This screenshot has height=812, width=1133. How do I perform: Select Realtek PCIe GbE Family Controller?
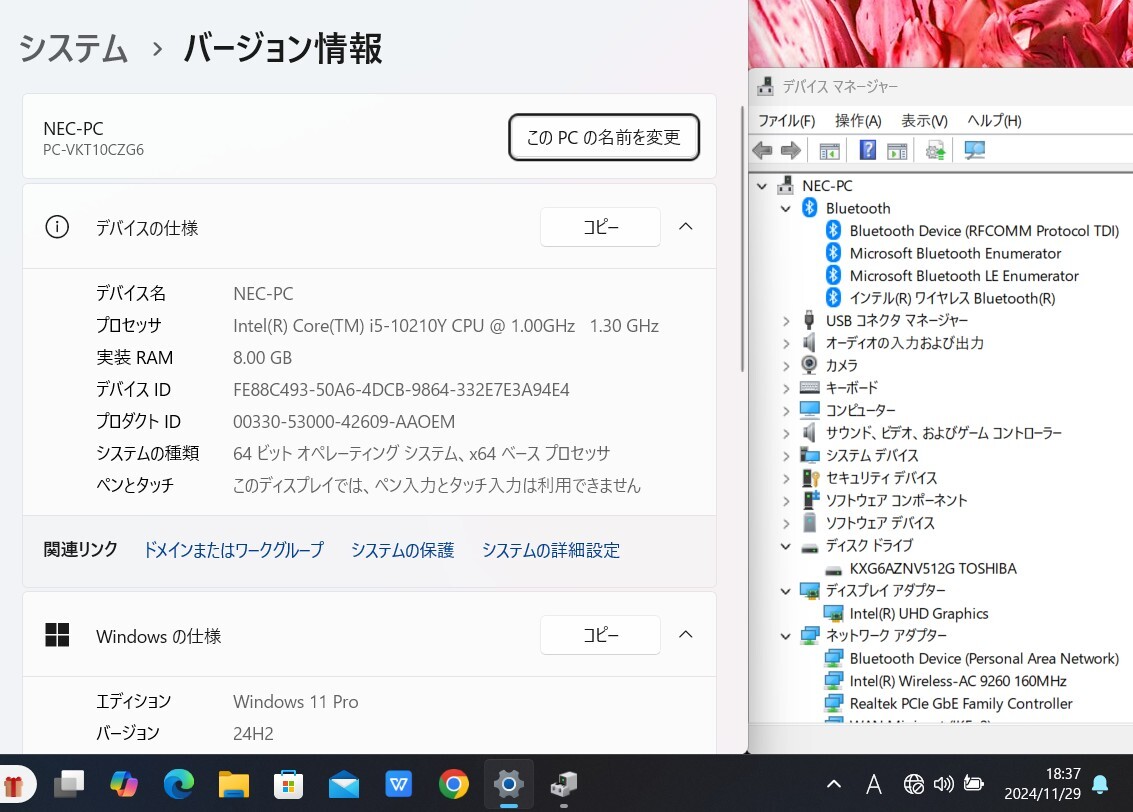(960, 703)
